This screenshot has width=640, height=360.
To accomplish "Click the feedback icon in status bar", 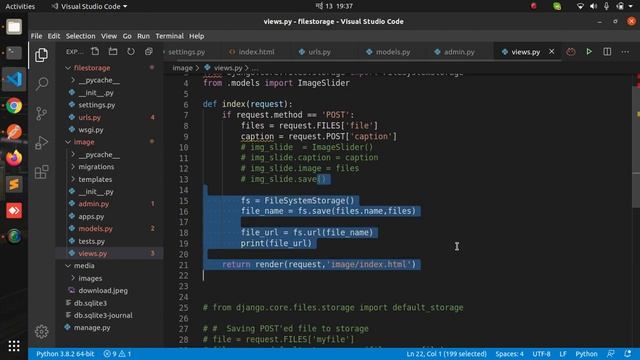I will tap(611, 353).
